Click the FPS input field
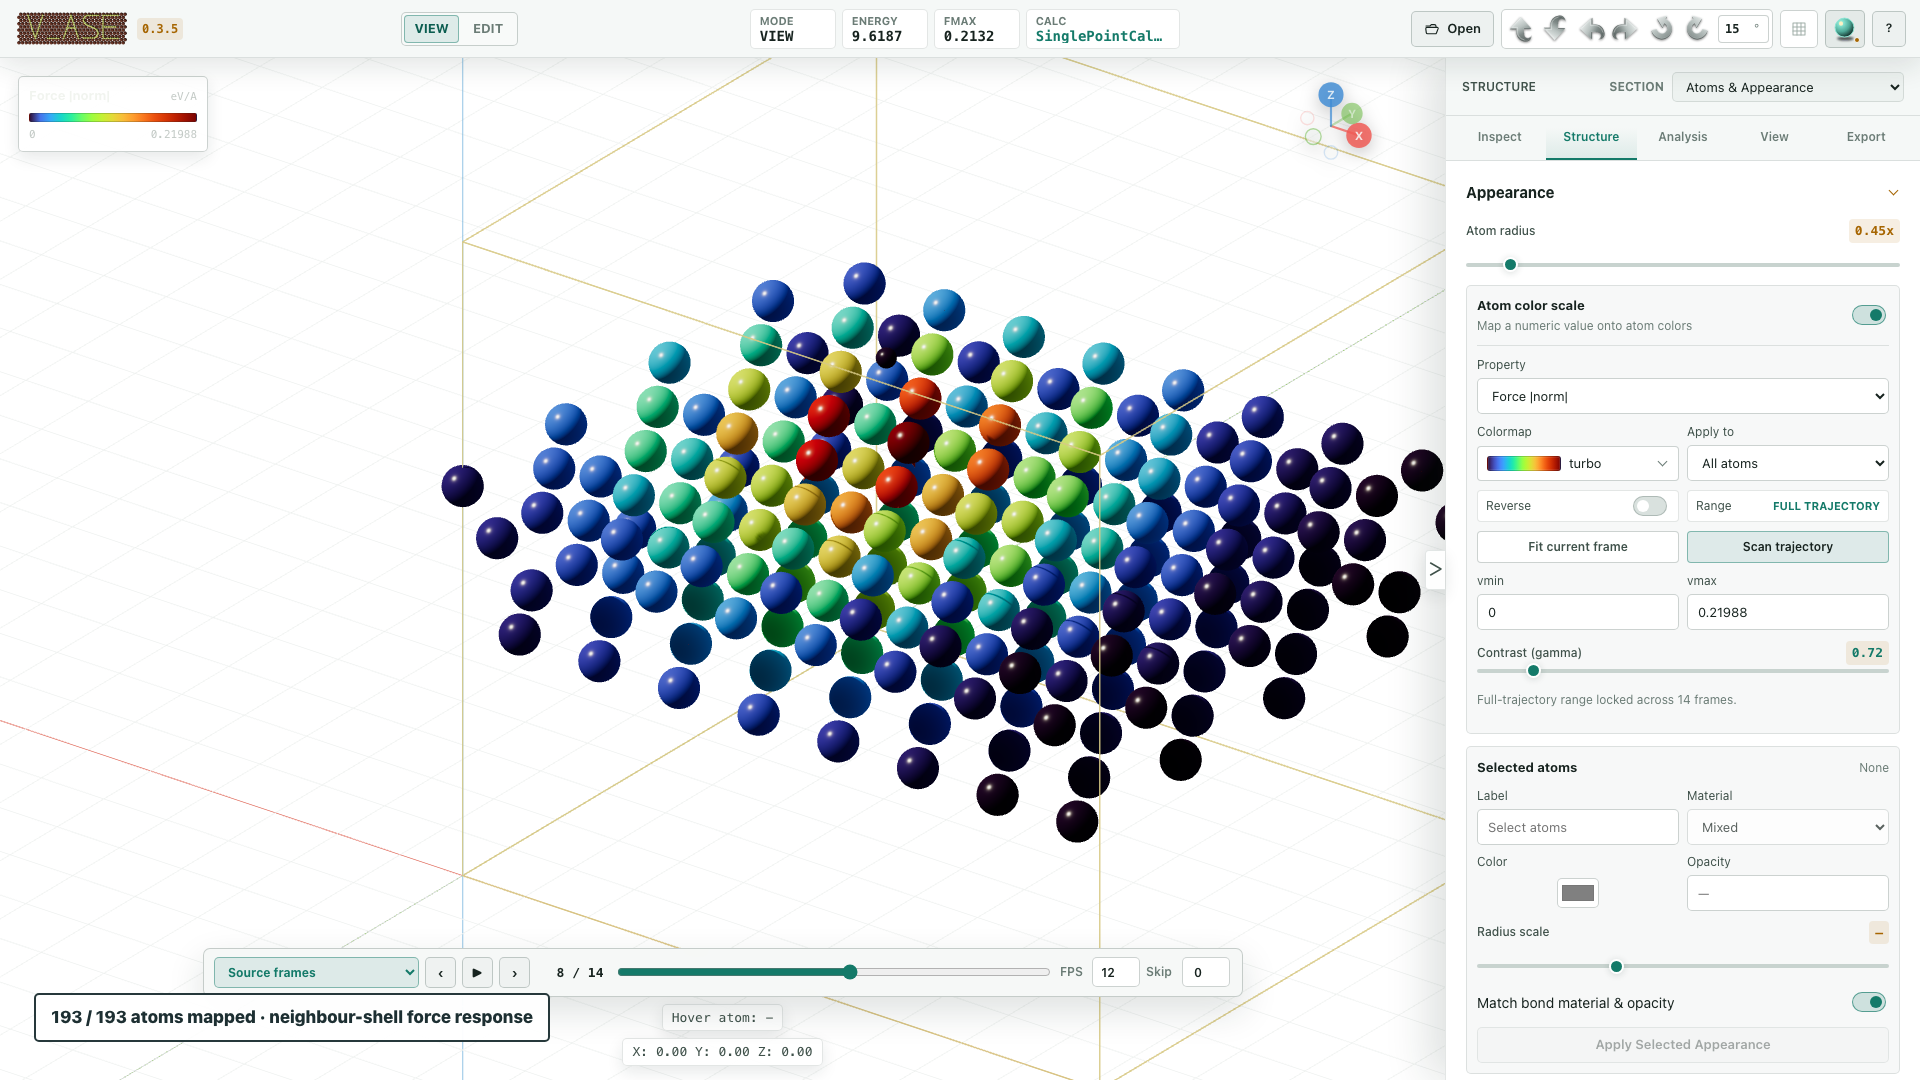 click(x=1115, y=973)
